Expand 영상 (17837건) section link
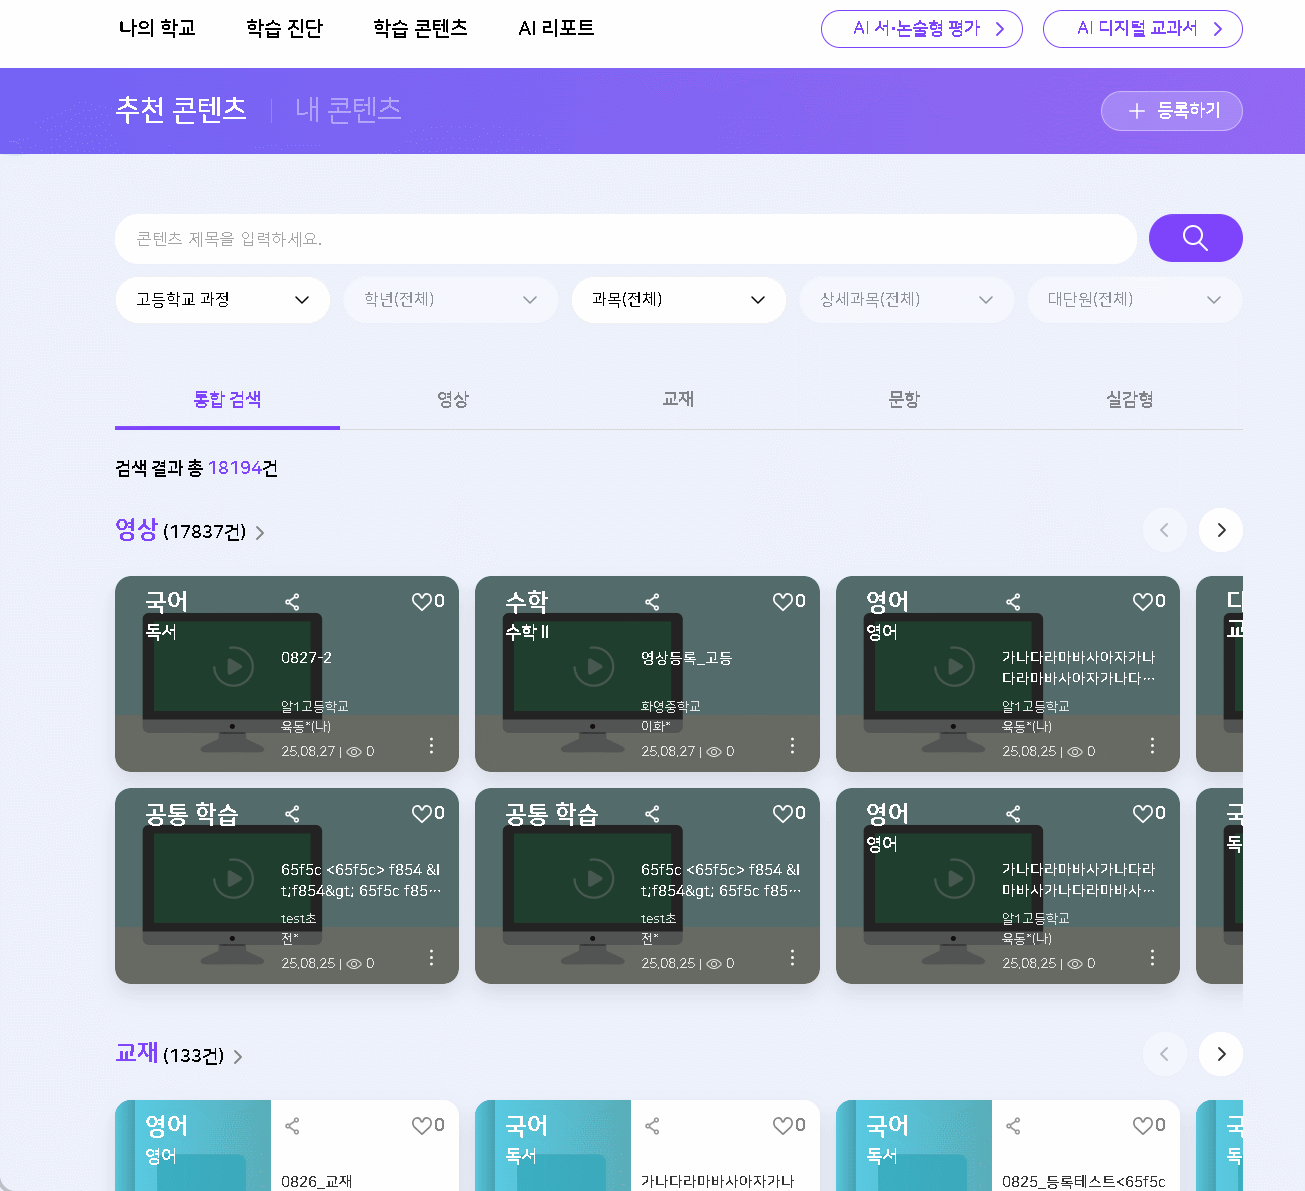This screenshot has width=1305, height=1191. point(190,531)
